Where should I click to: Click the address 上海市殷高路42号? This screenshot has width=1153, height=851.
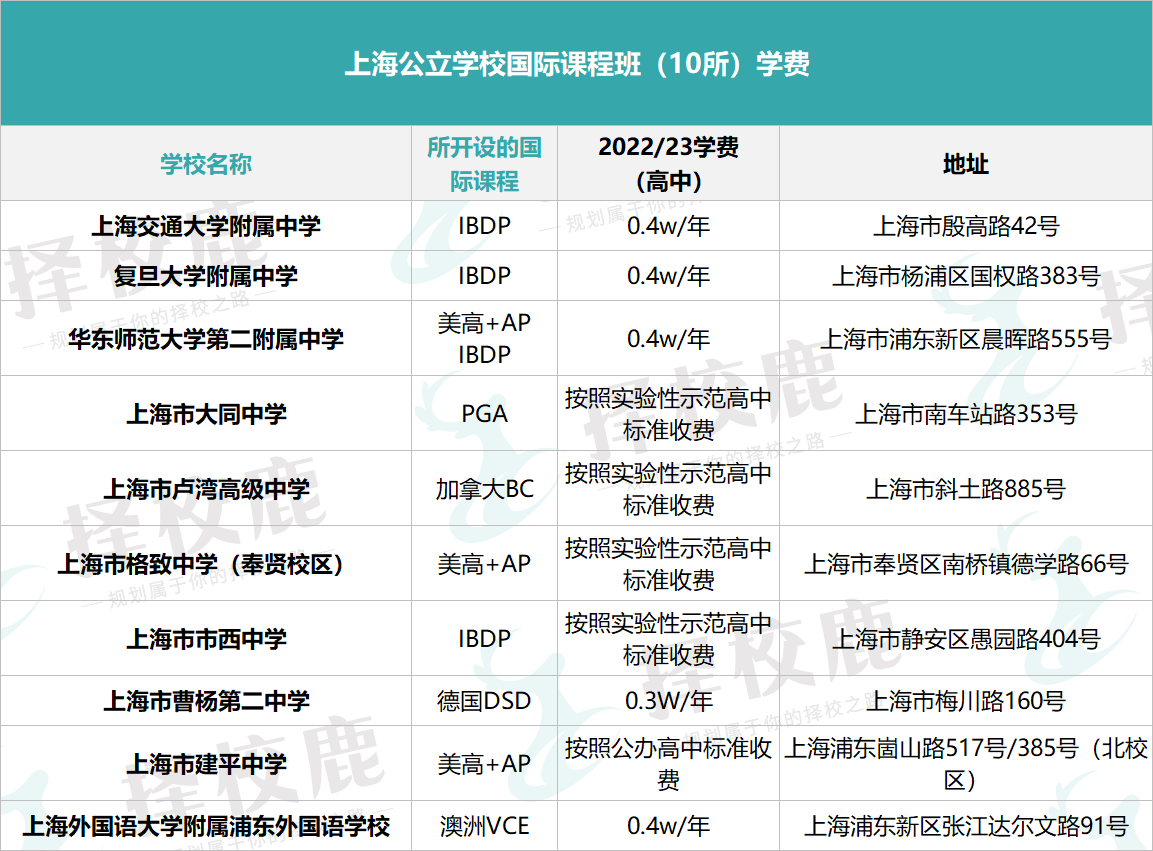click(x=965, y=226)
